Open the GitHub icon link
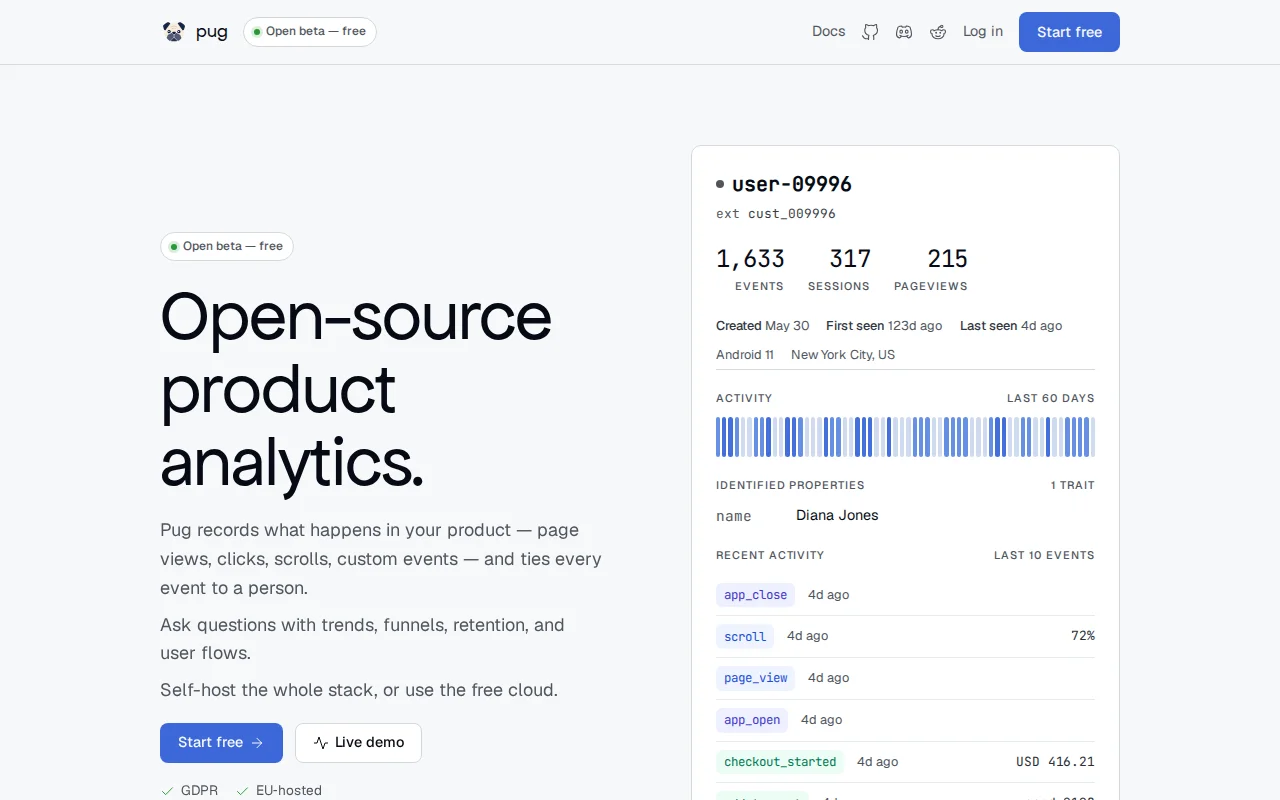The width and height of the screenshot is (1280, 800). tap(871, 32)
